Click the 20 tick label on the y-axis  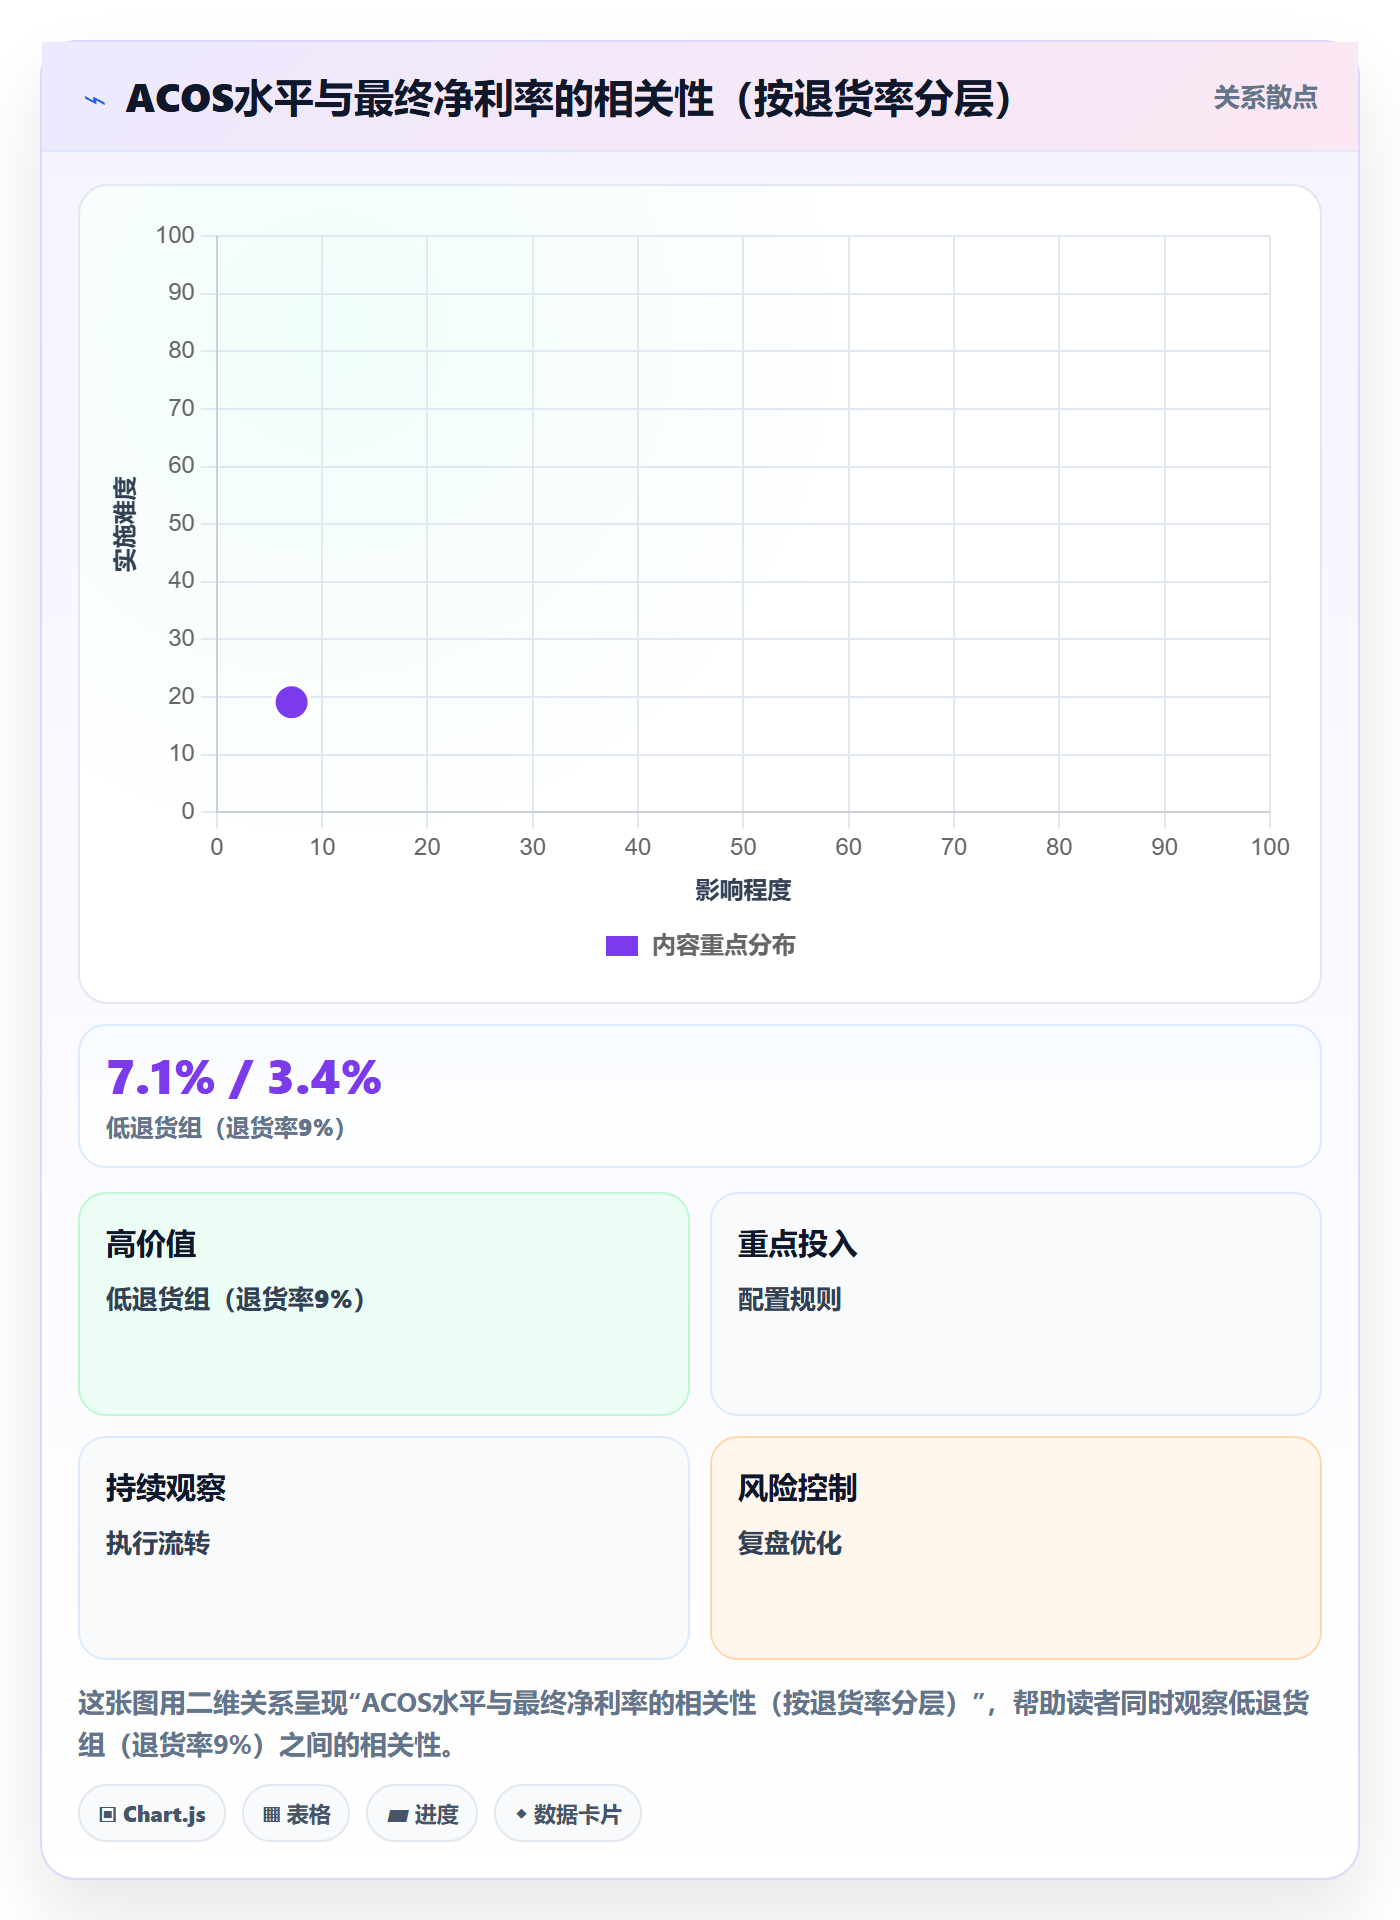click(181, 696)
